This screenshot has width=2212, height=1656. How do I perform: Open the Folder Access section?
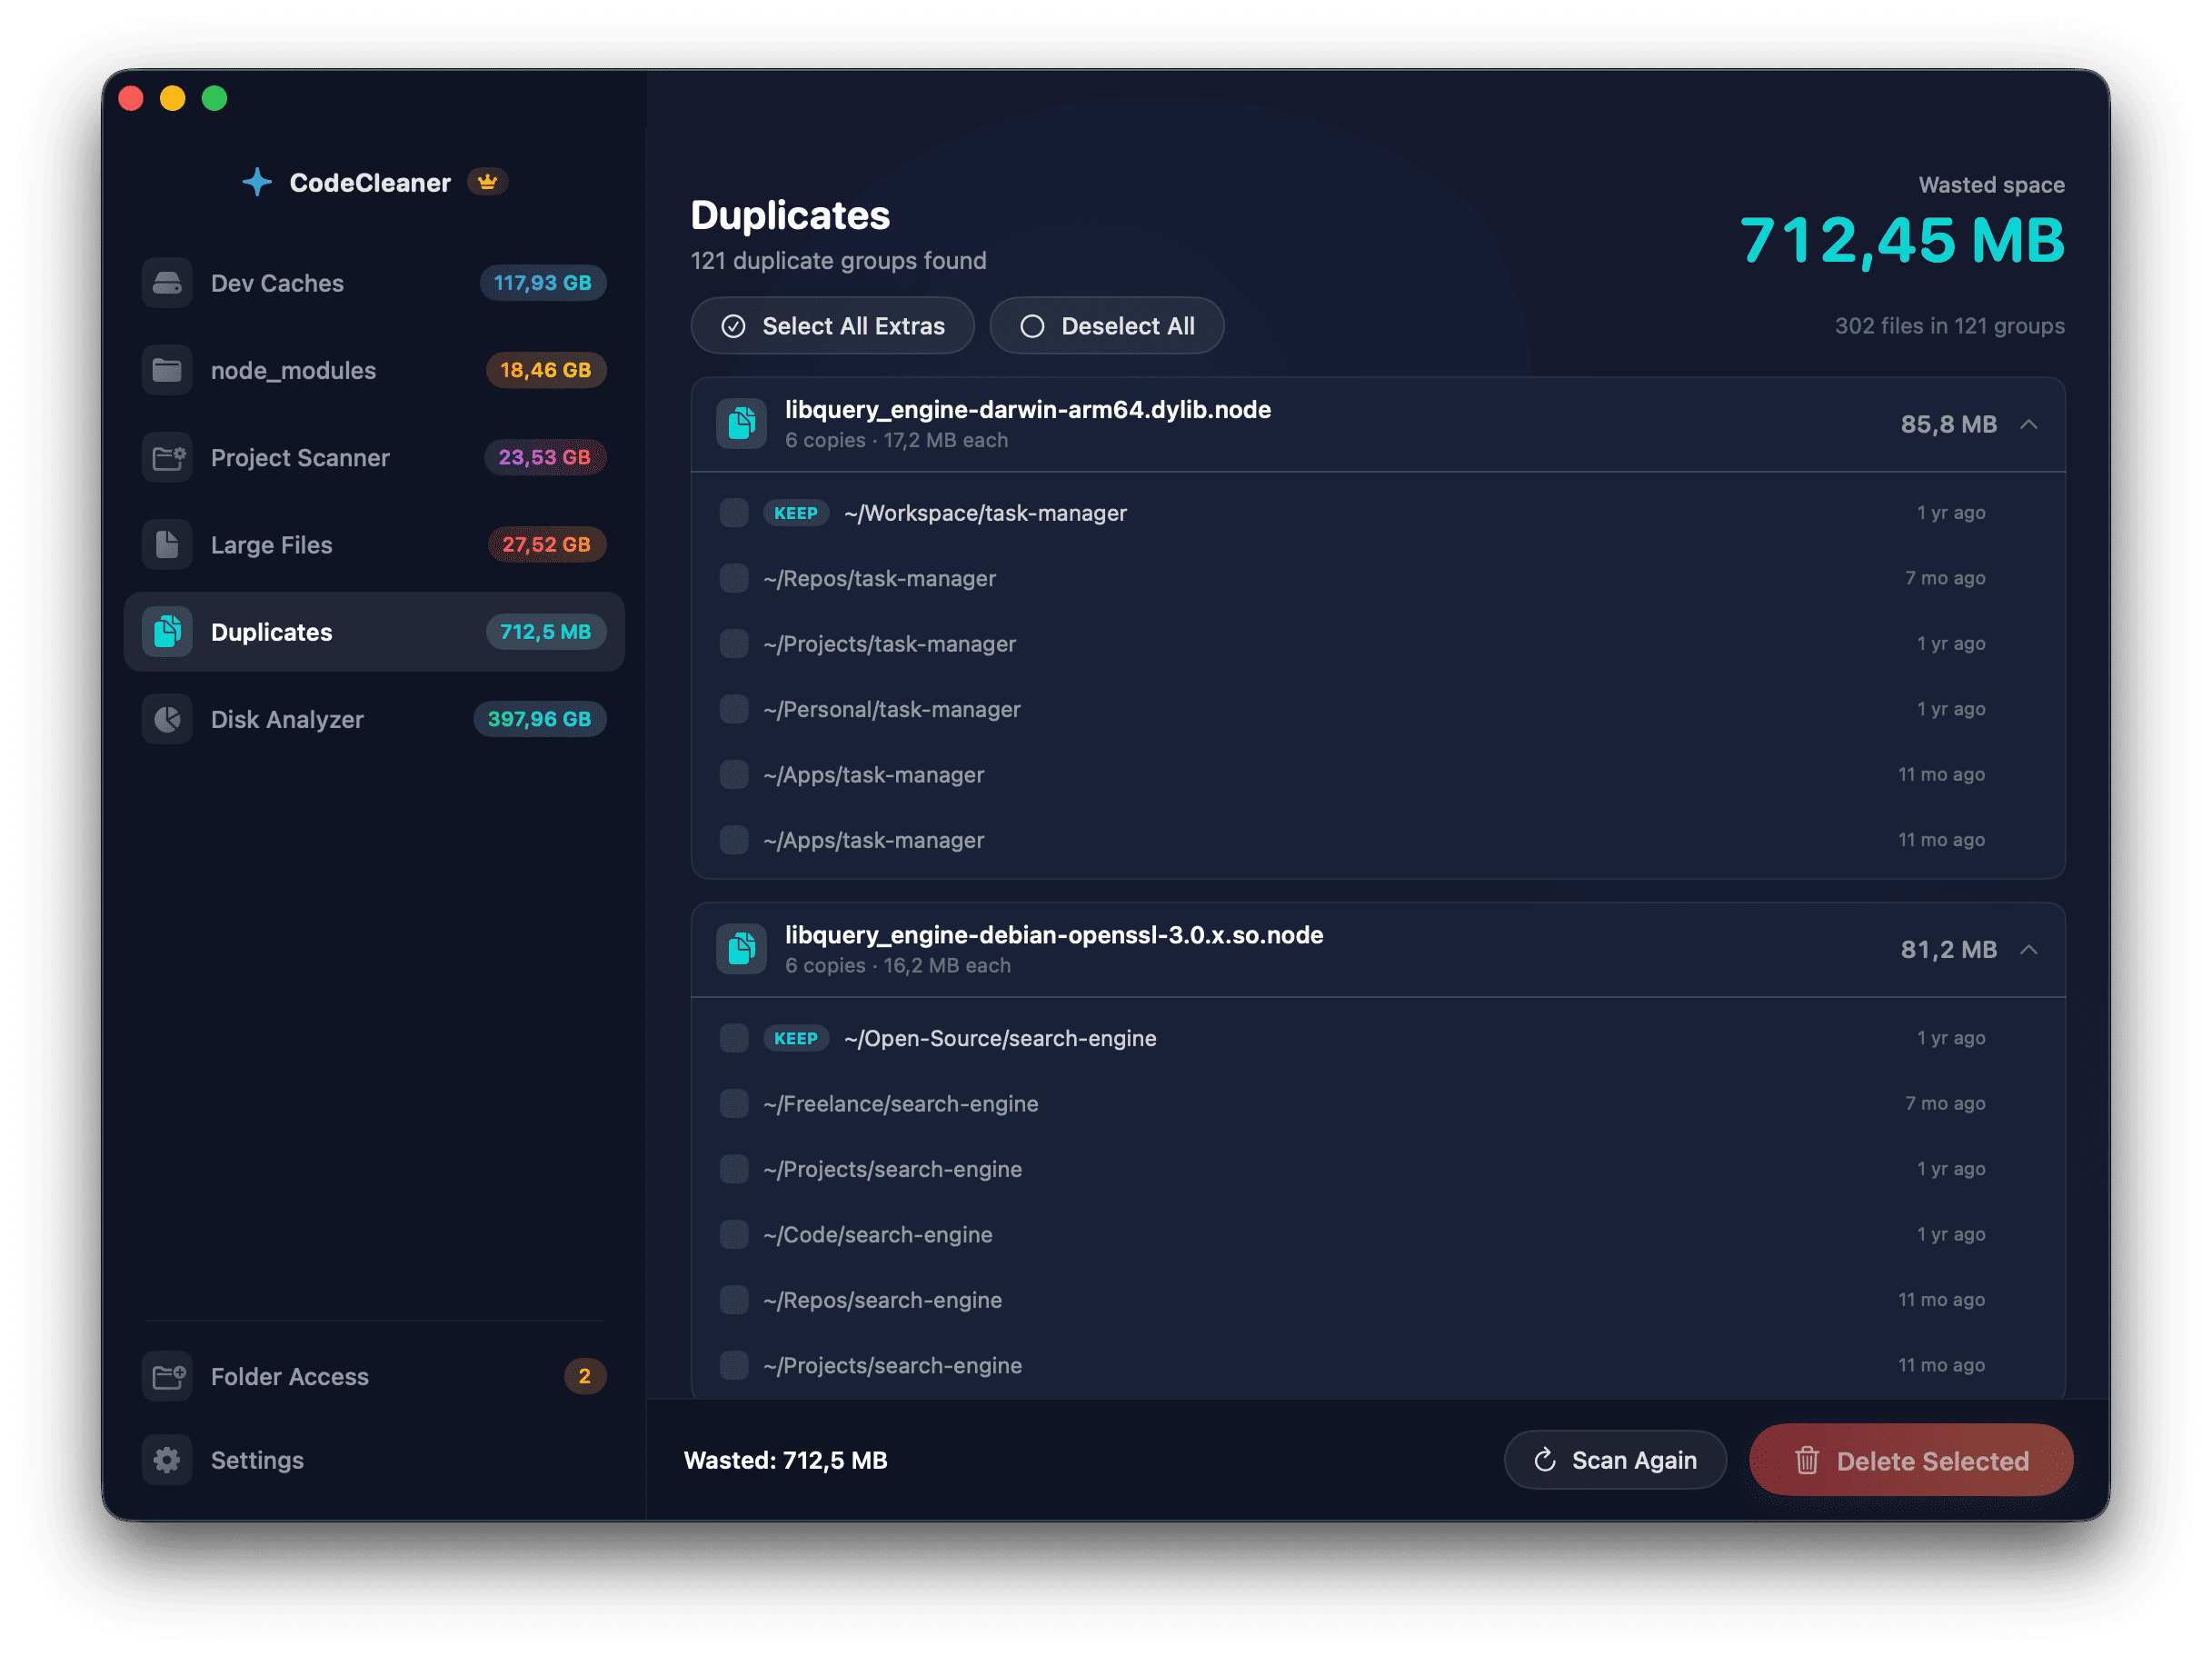[289, 1376]
